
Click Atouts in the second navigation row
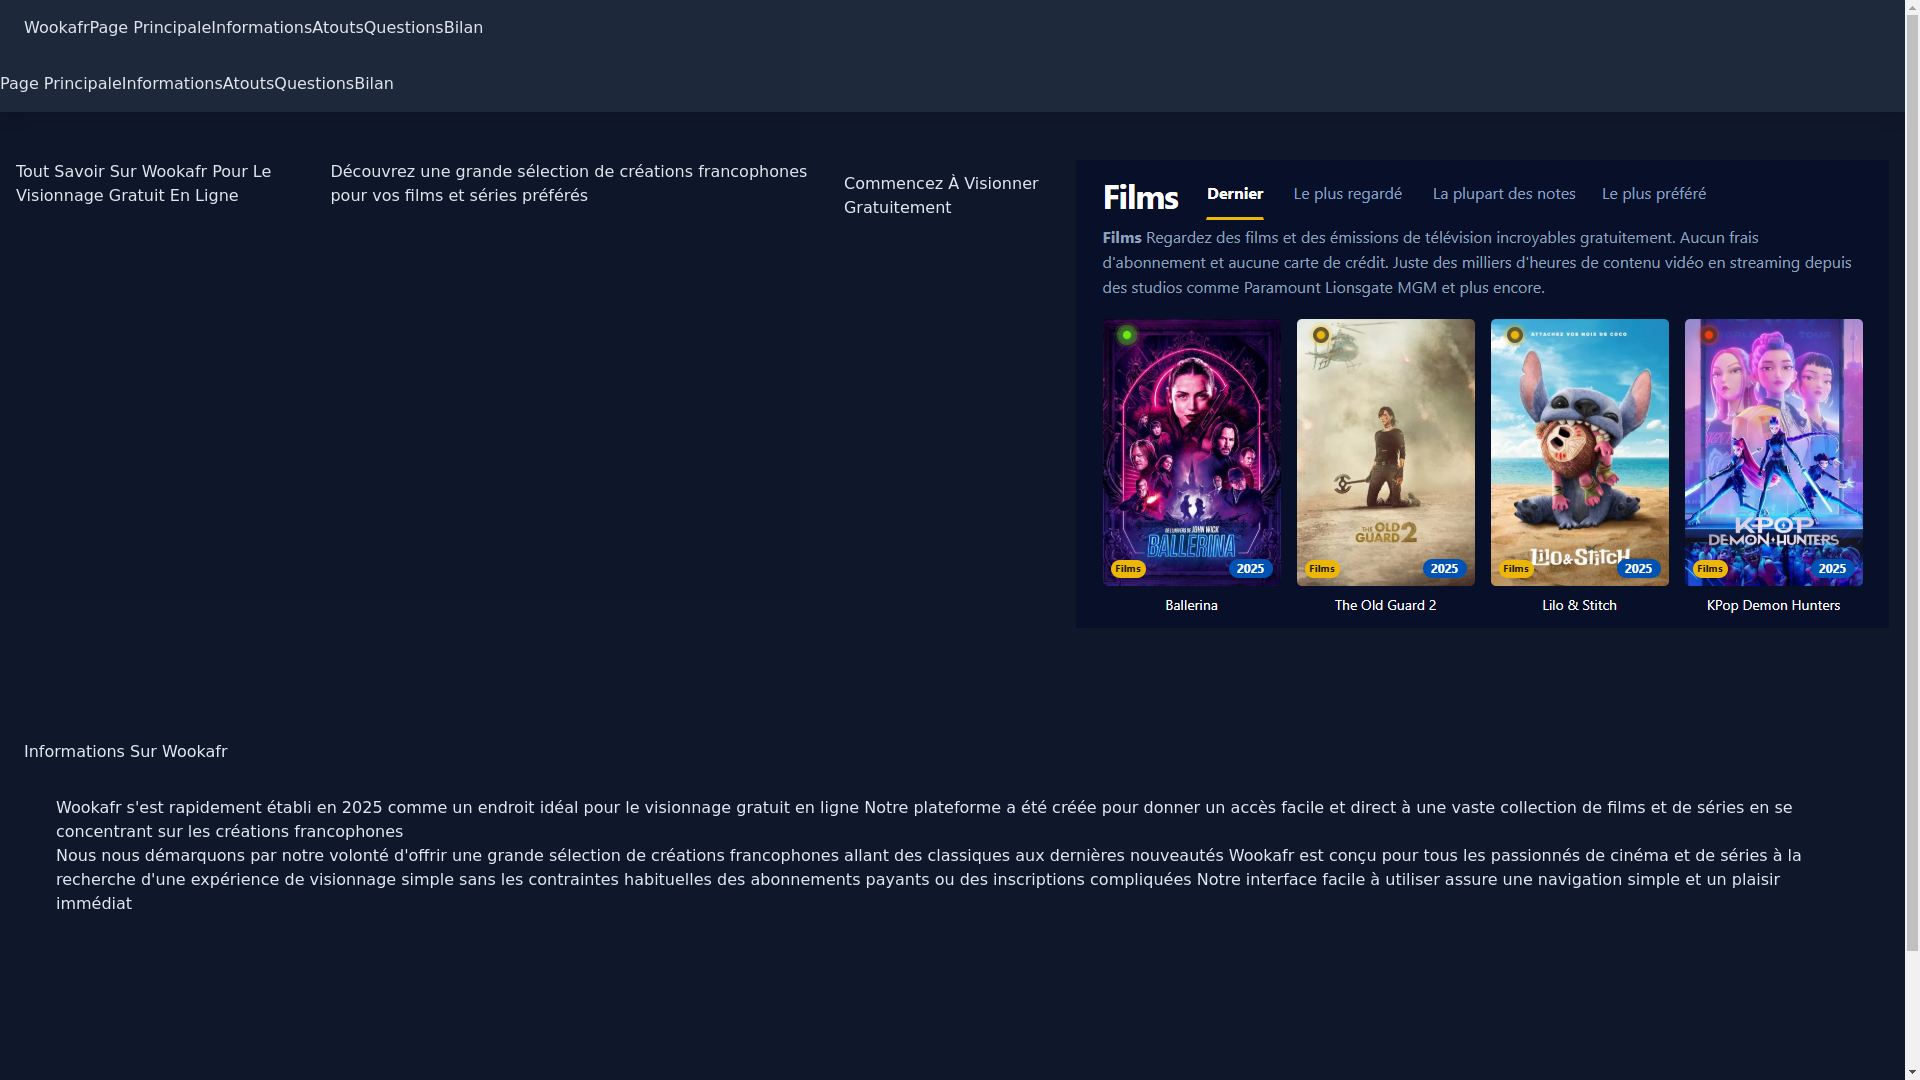[249, 84]
